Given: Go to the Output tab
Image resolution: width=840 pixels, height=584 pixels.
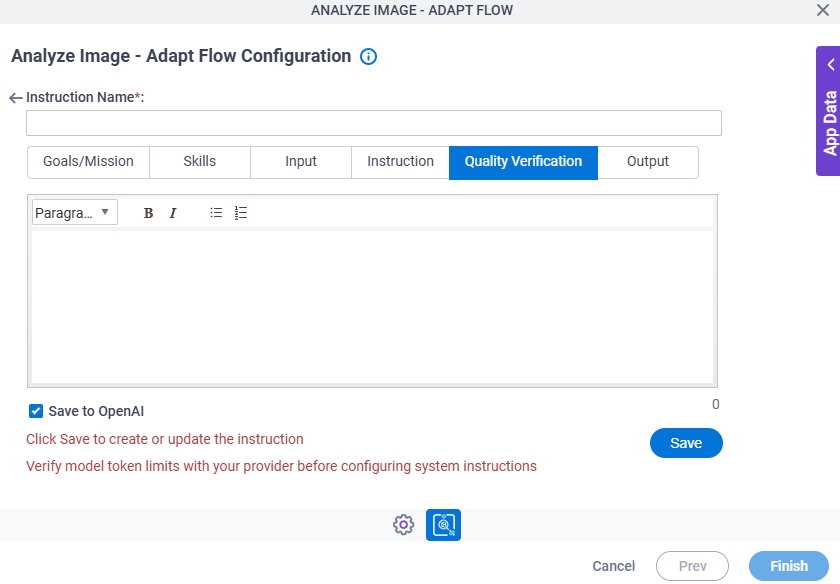Looking at the screenshot, I should 648,161.
